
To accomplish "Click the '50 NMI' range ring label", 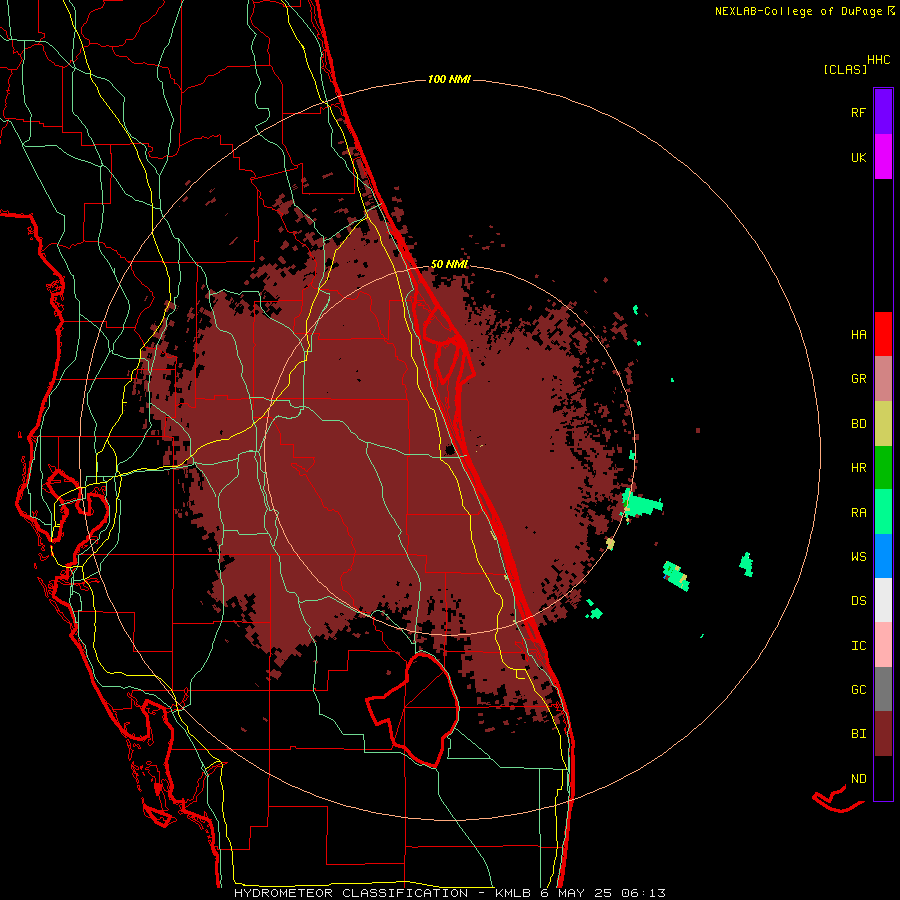I will coord(449,264).
